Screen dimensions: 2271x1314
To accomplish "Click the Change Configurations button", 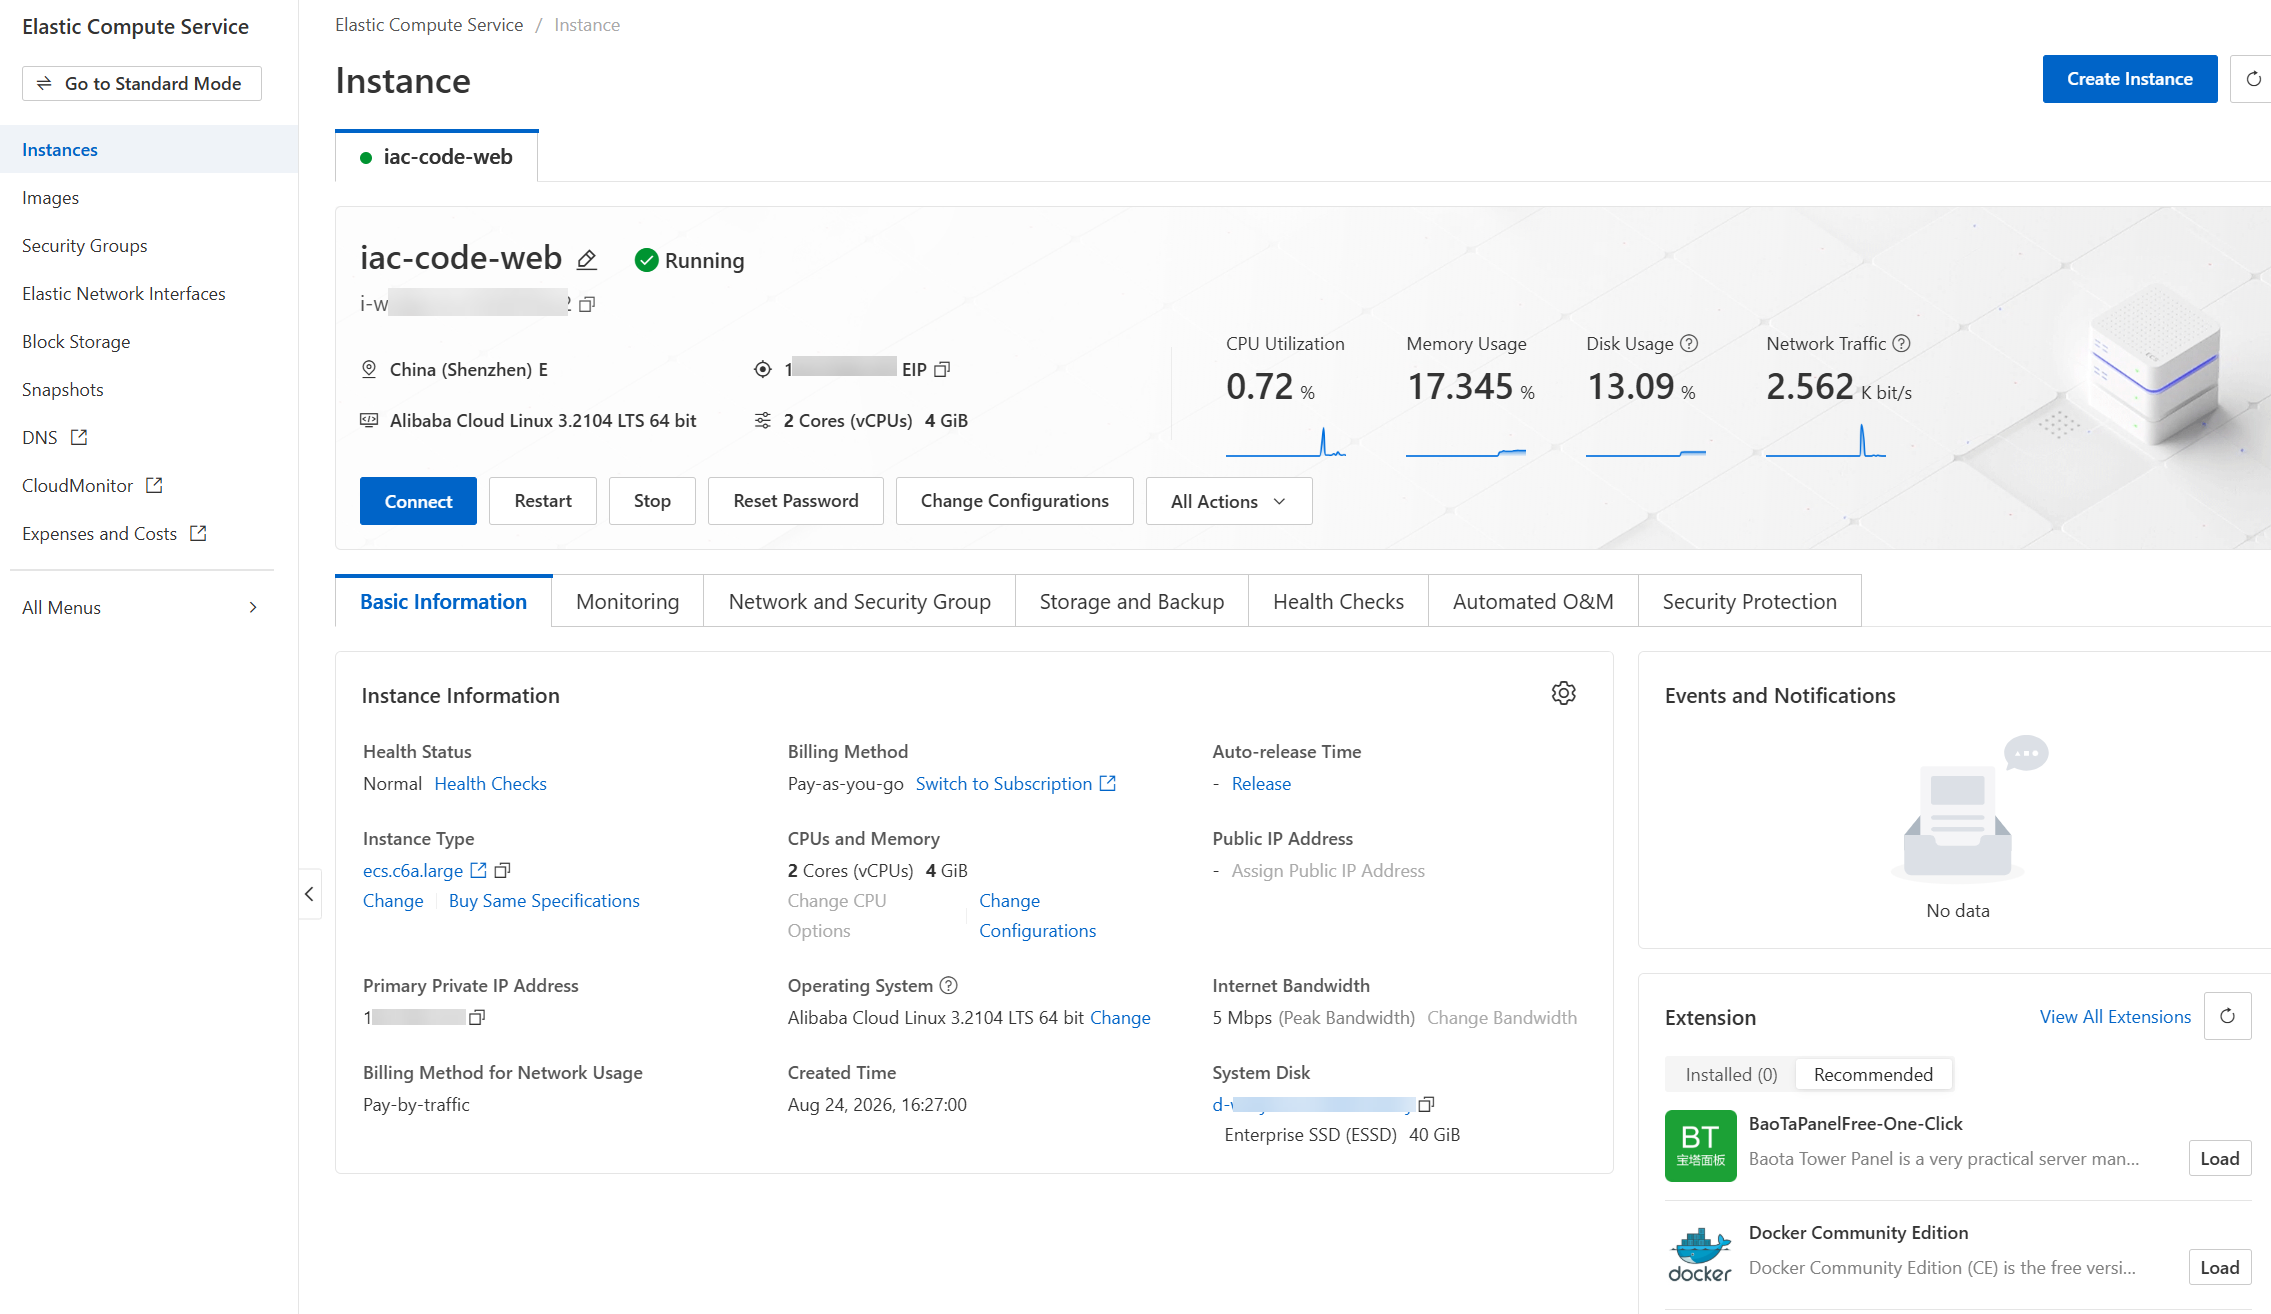I will click(1015, 502).
